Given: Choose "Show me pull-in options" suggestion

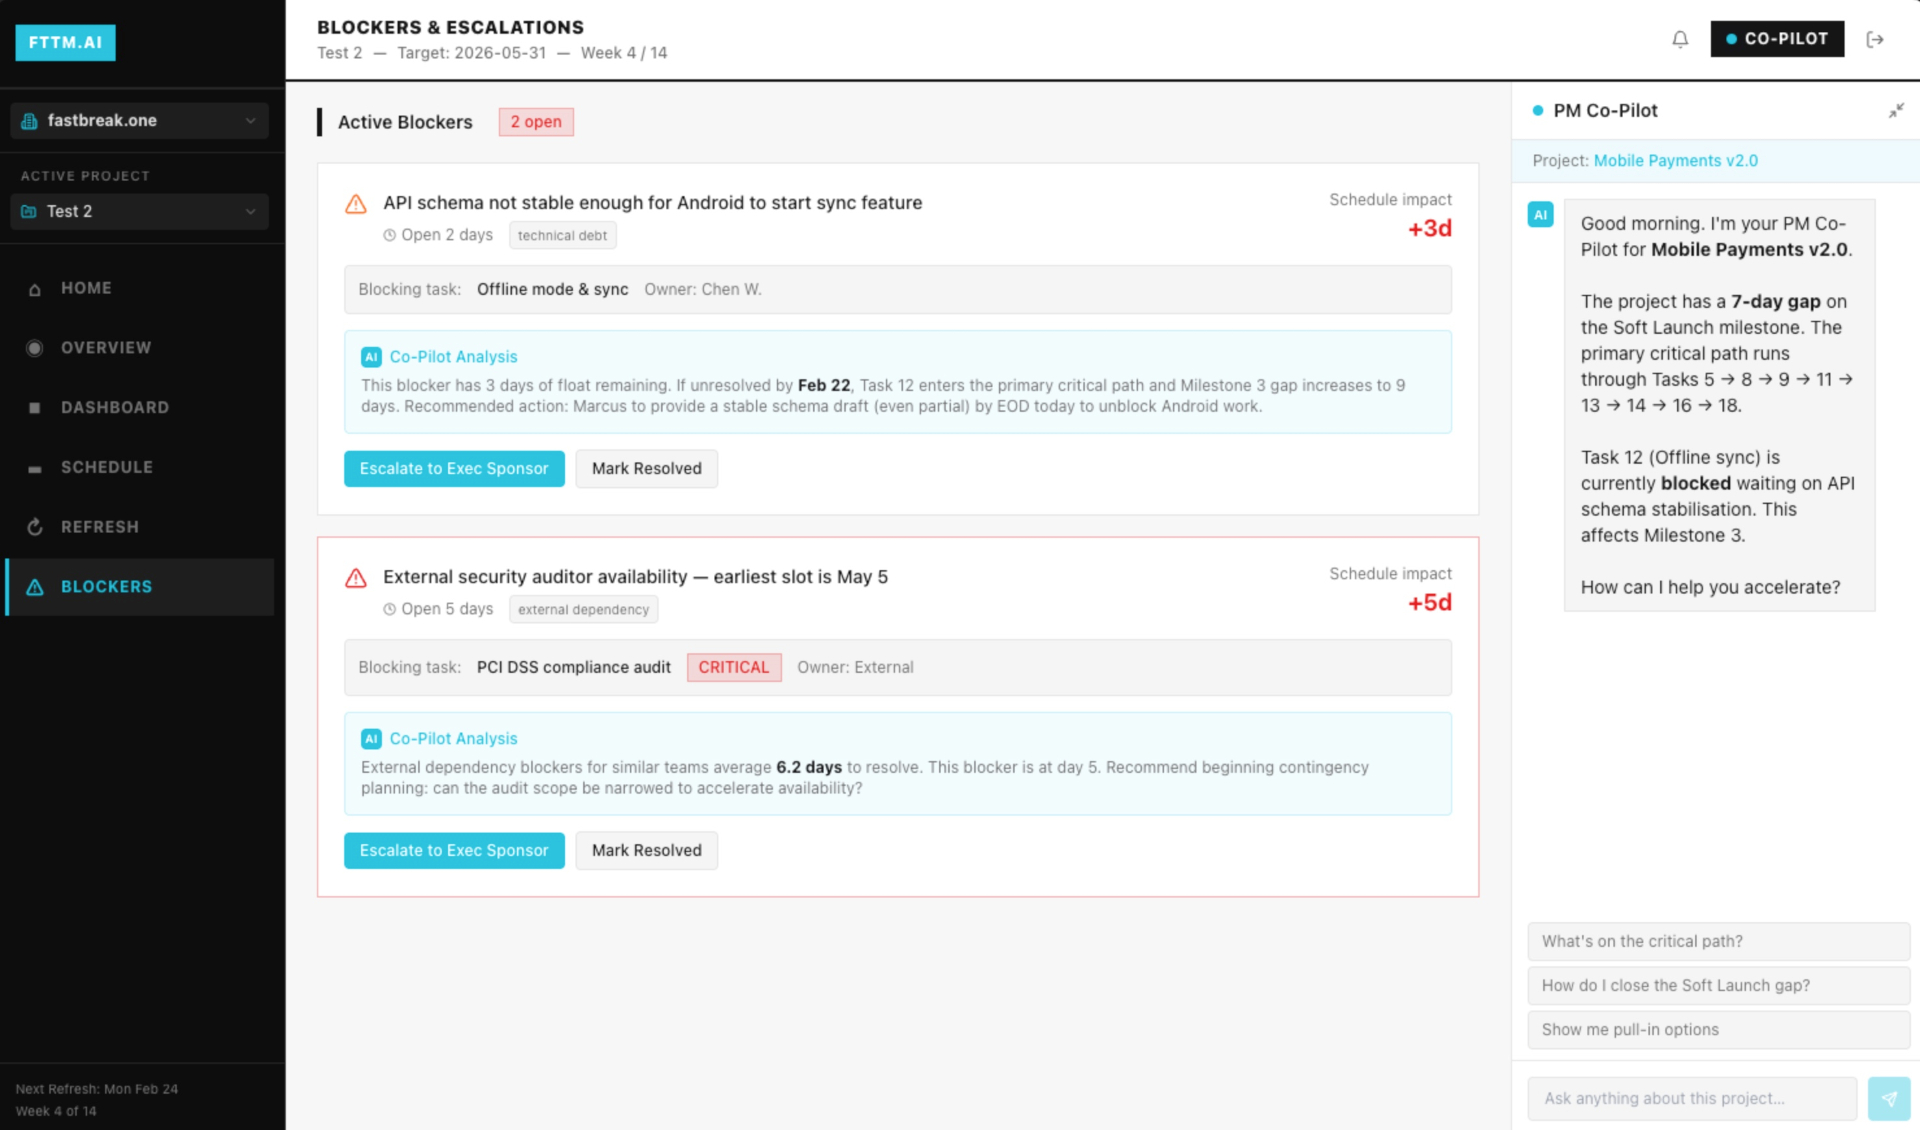Looking at the screenshot, I should click(1718, 1030).
